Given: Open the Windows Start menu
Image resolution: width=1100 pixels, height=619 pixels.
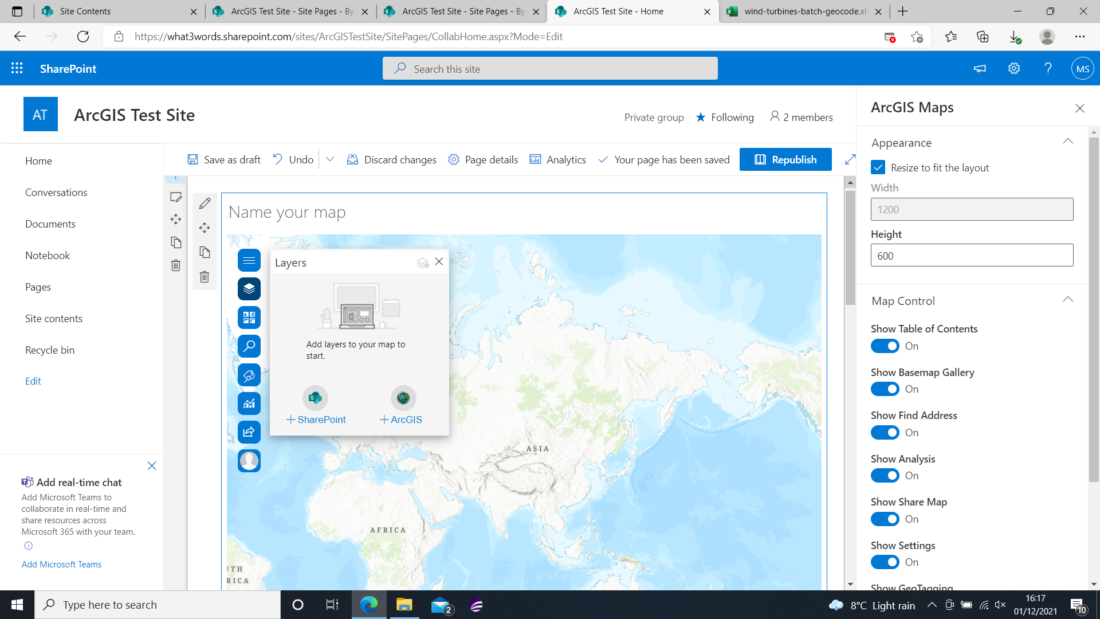Looking at the screenshot, I should point(17,605).
